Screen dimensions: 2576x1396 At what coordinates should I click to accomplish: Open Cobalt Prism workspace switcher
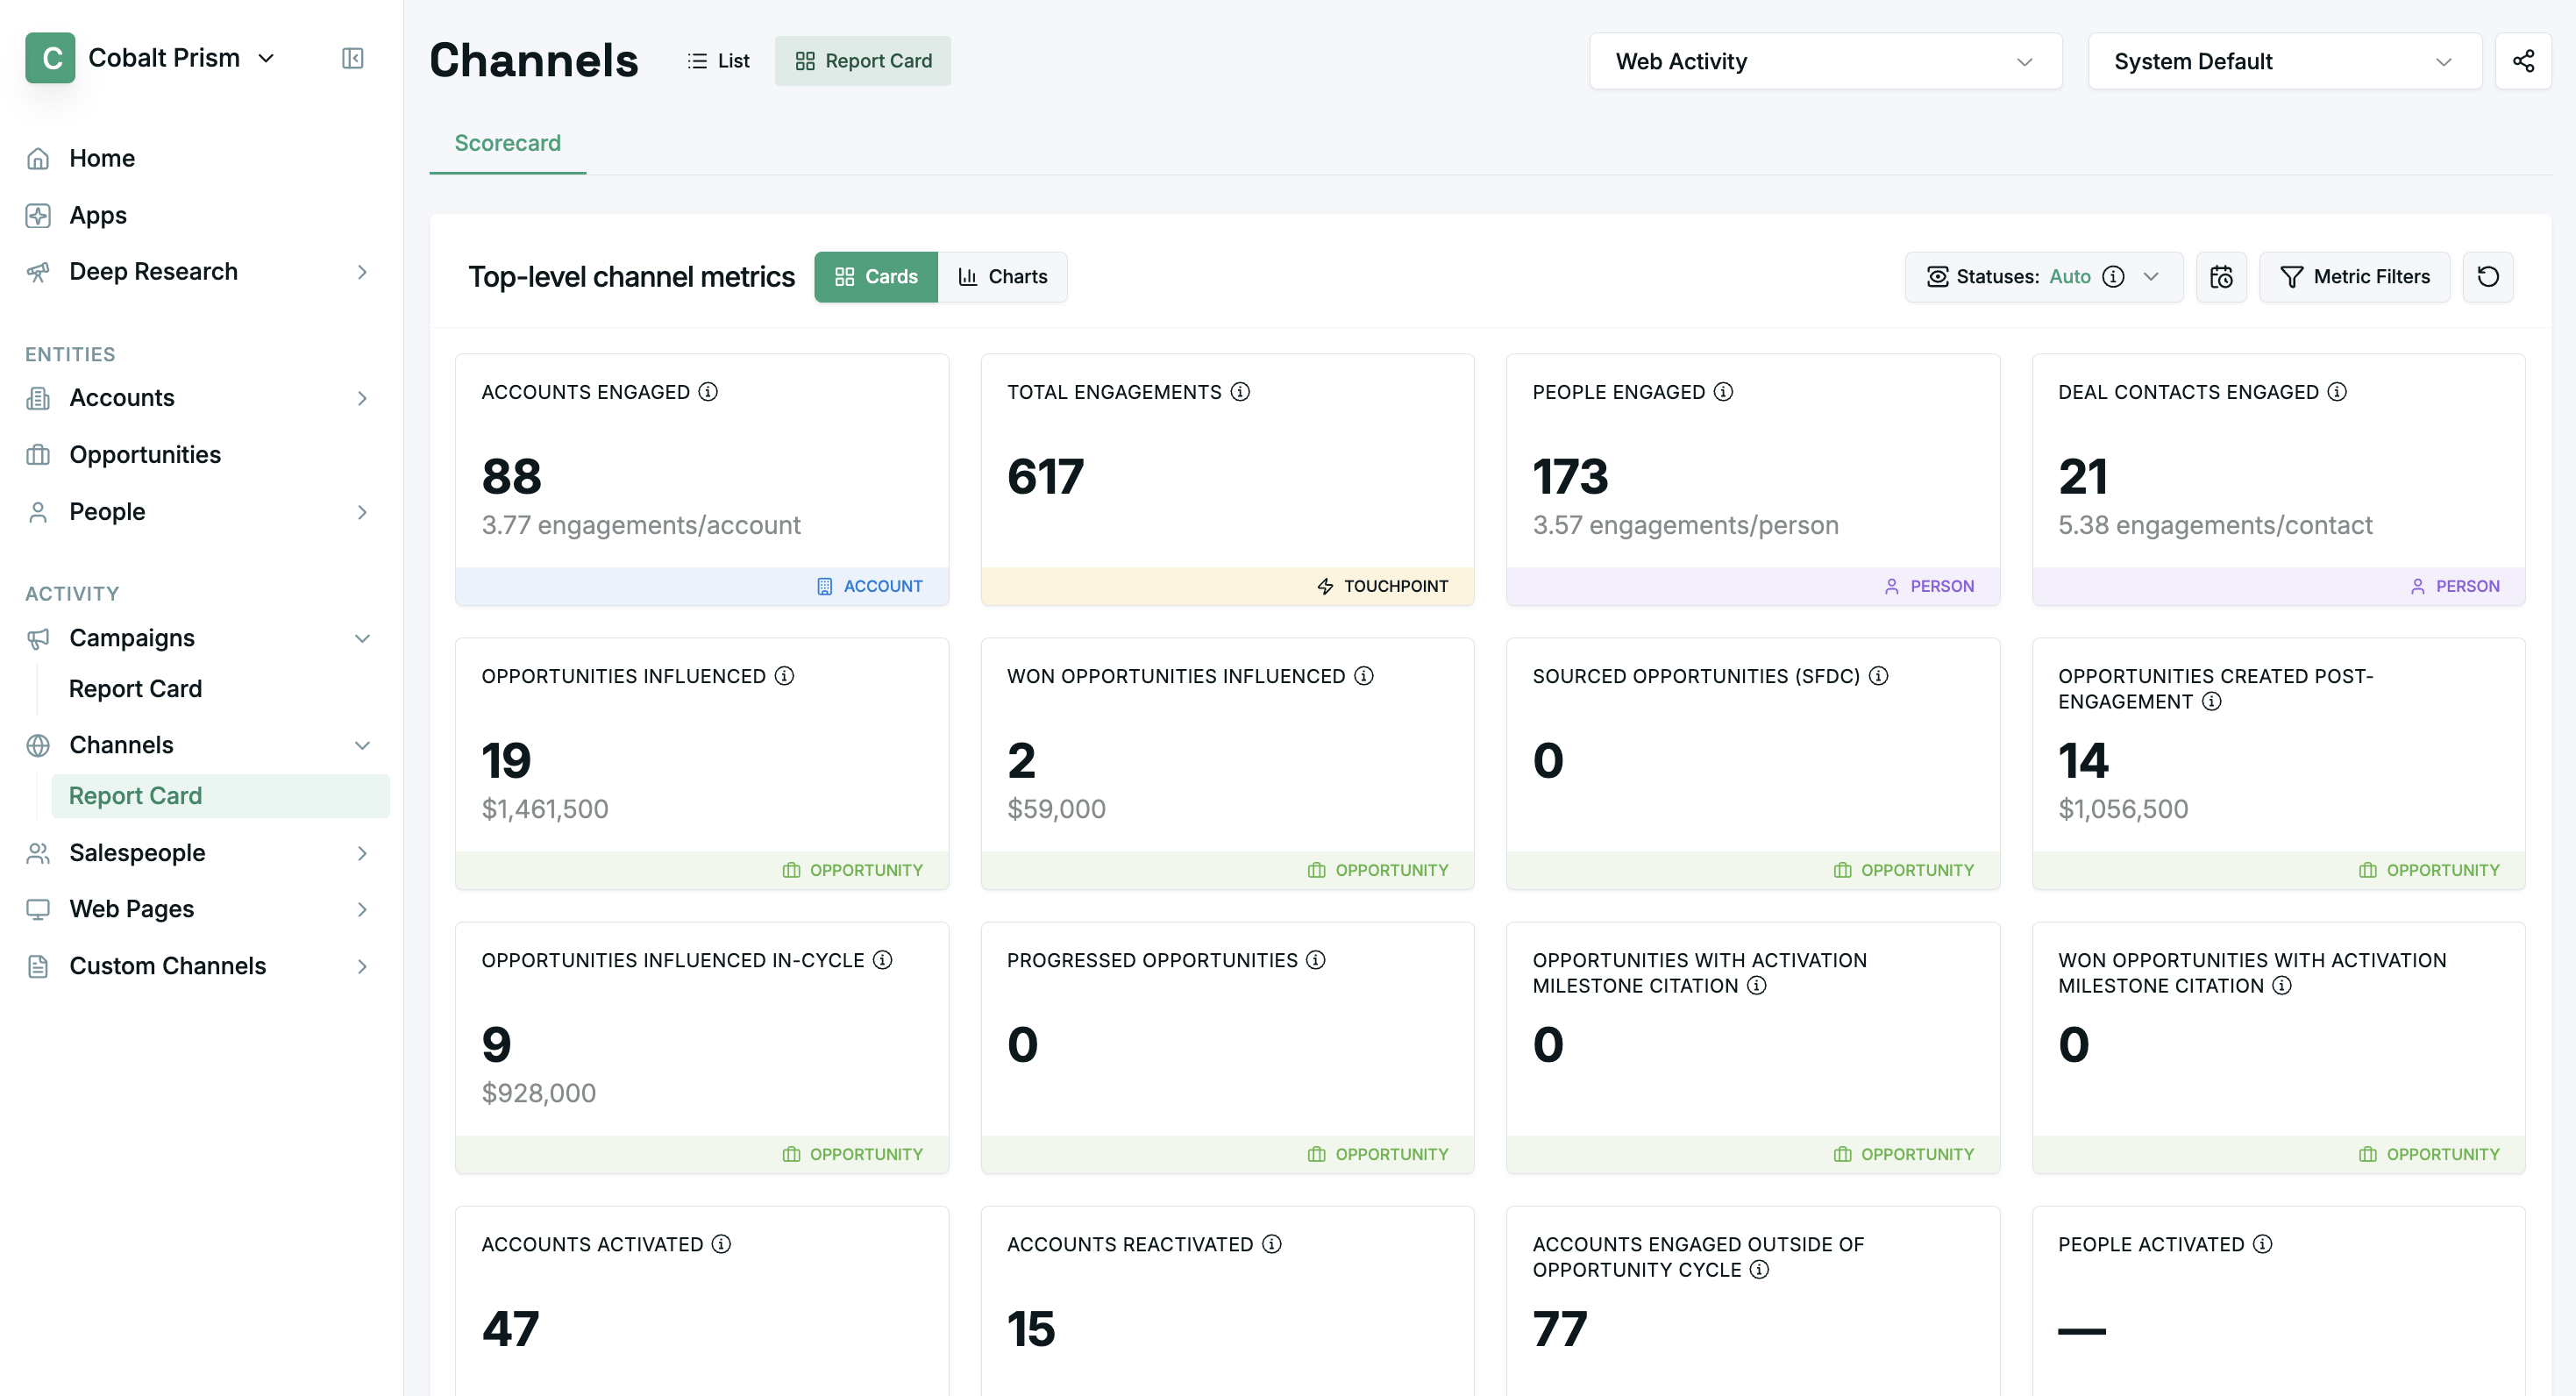(x=152, y=58)
